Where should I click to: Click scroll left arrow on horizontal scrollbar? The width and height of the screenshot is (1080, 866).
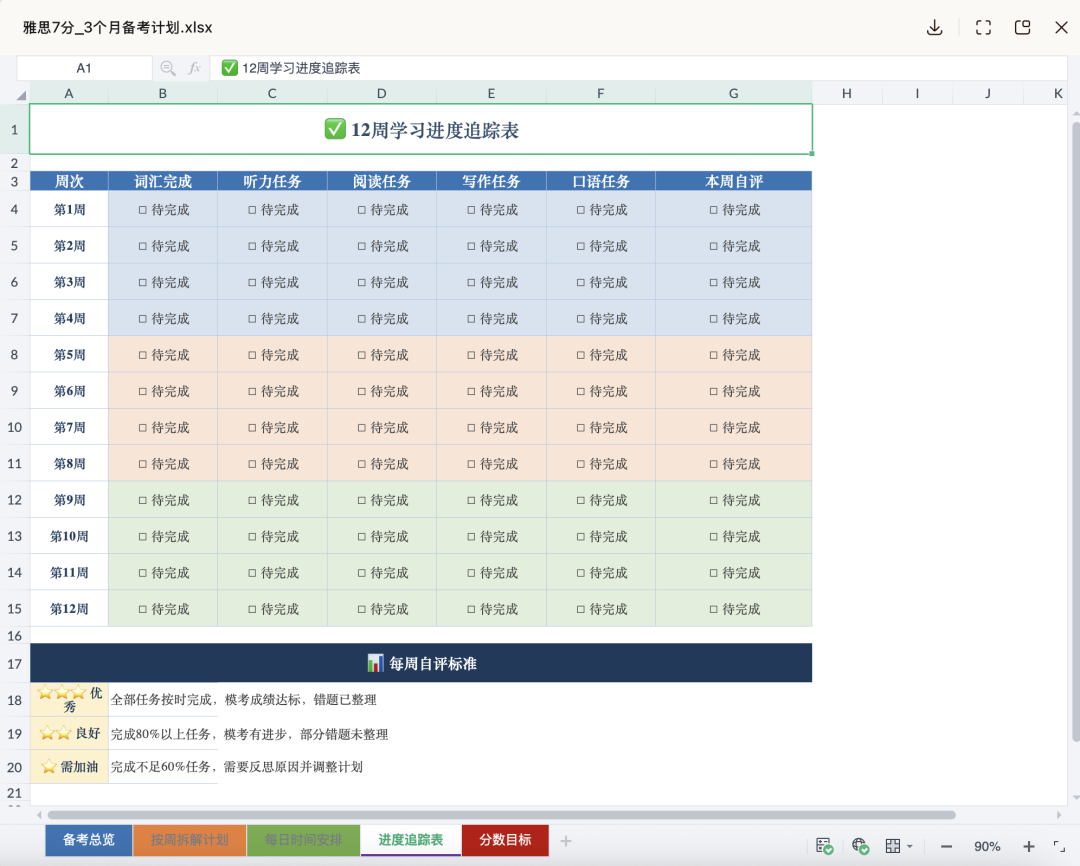[x=39, y=815]
